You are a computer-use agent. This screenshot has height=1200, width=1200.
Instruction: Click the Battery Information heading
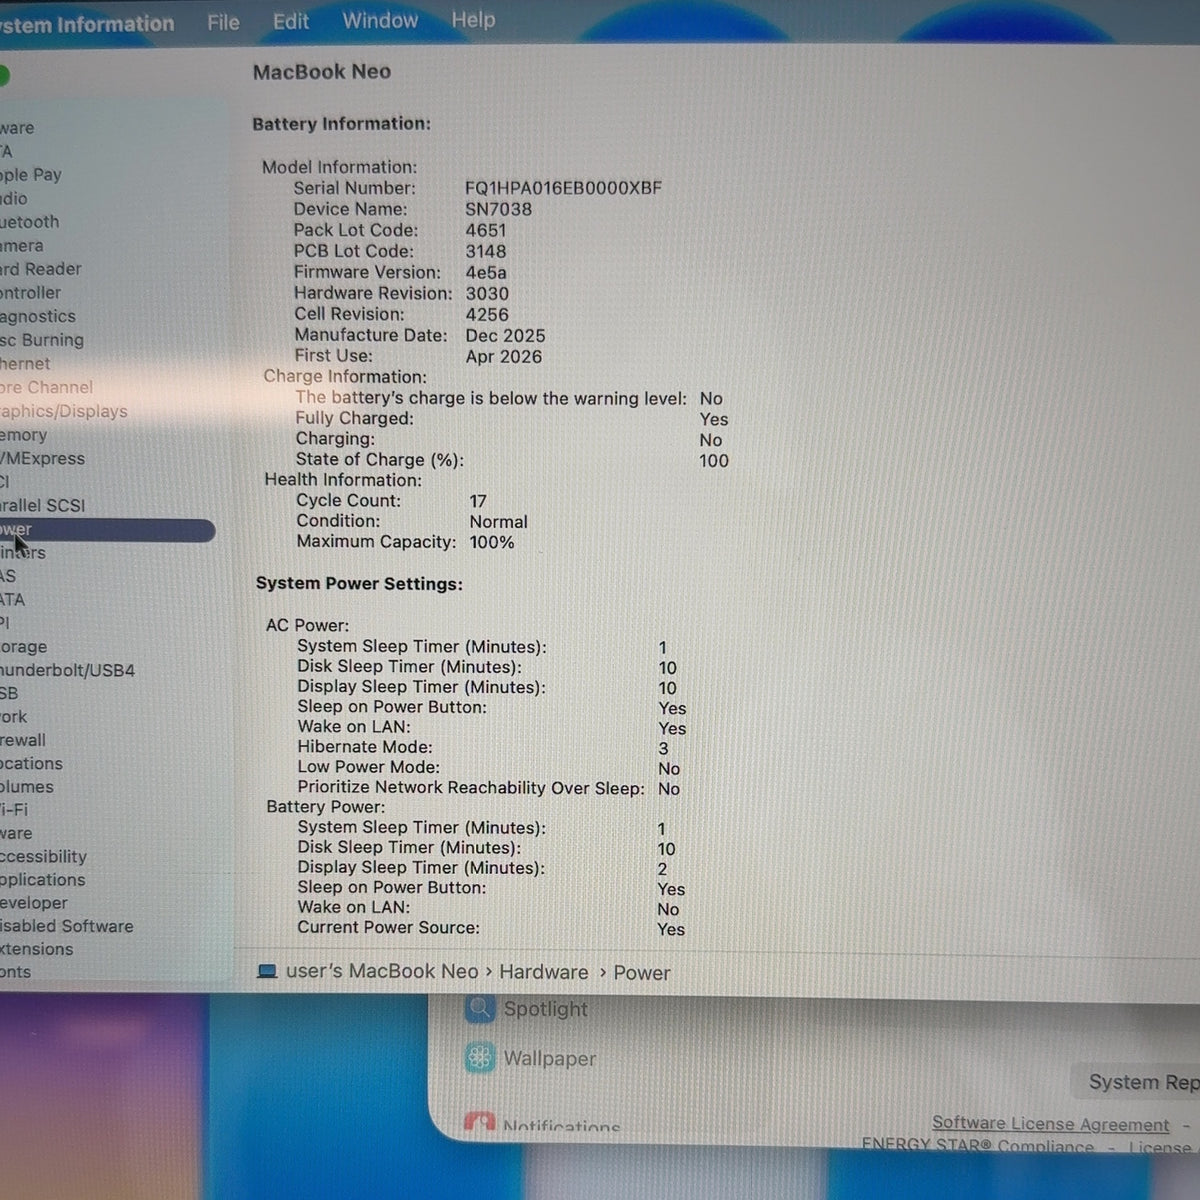341,124
